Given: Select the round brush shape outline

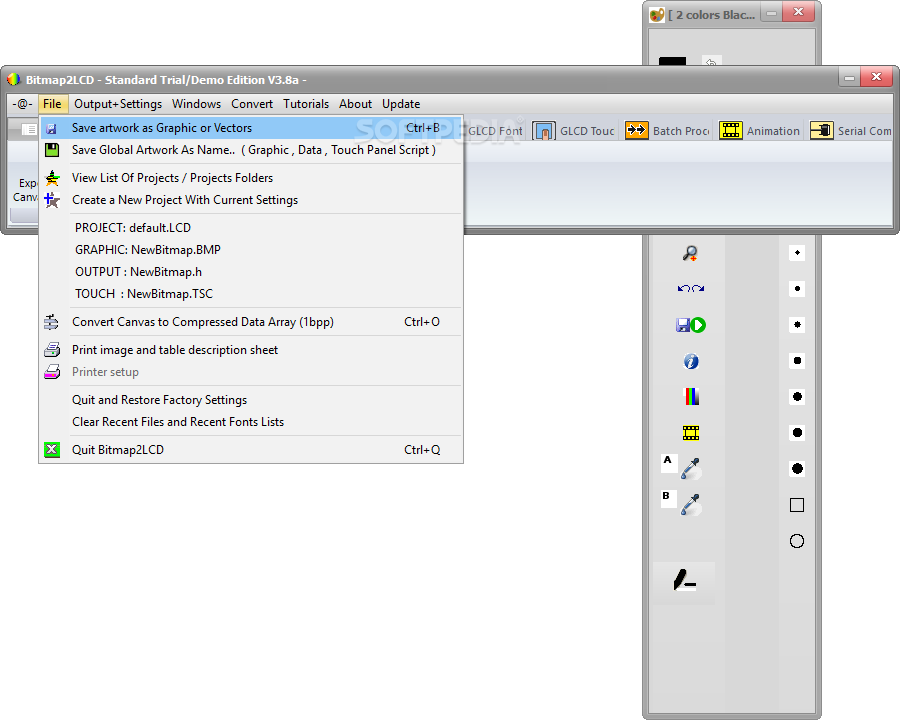Looking at the screenshot, I should (797, 541).
